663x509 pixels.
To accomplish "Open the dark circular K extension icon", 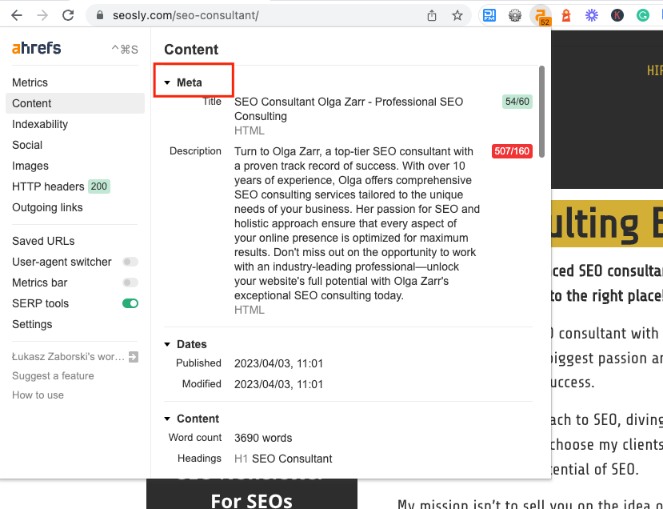I will pyautogui.click(x=617, y=16).
